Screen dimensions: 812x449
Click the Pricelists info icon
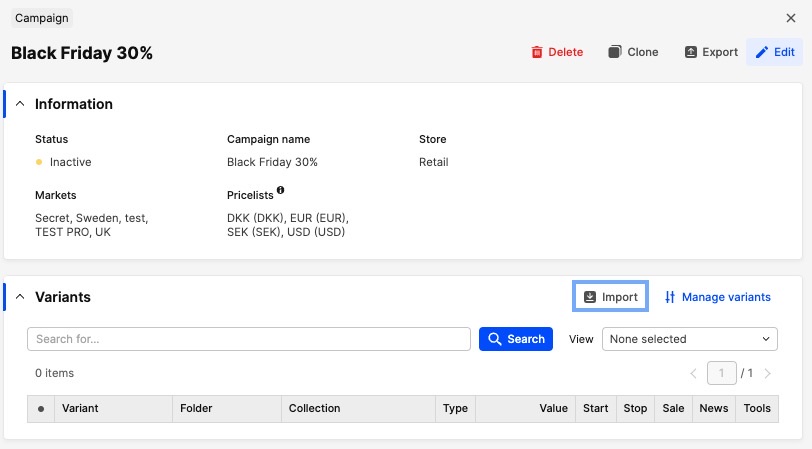pos(281,190)
